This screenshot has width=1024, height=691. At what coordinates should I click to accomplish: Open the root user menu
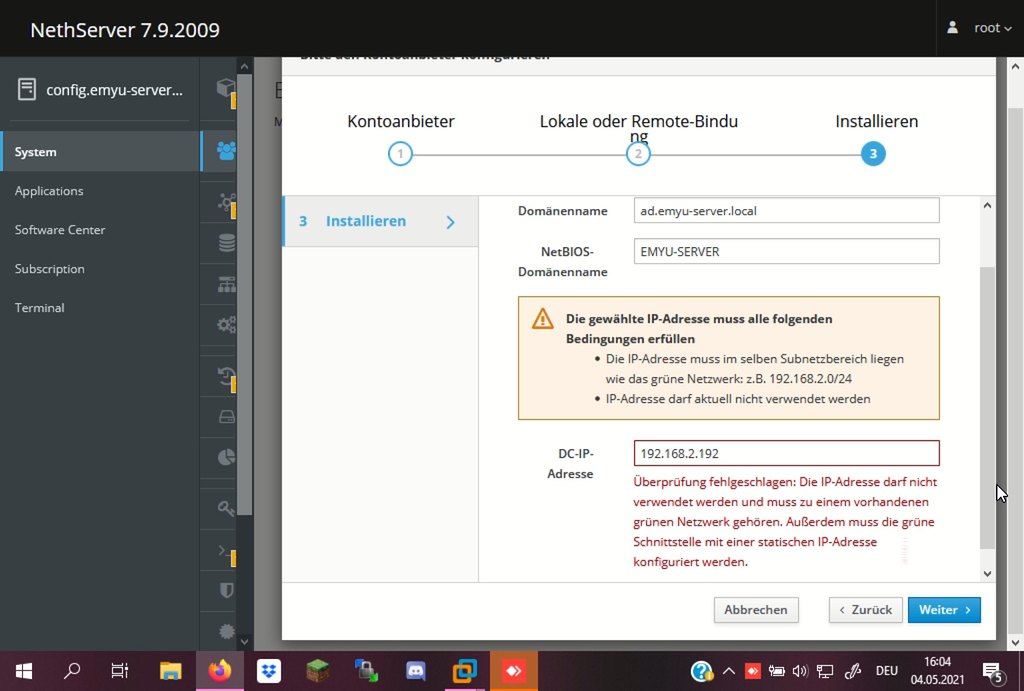(992, 28)
